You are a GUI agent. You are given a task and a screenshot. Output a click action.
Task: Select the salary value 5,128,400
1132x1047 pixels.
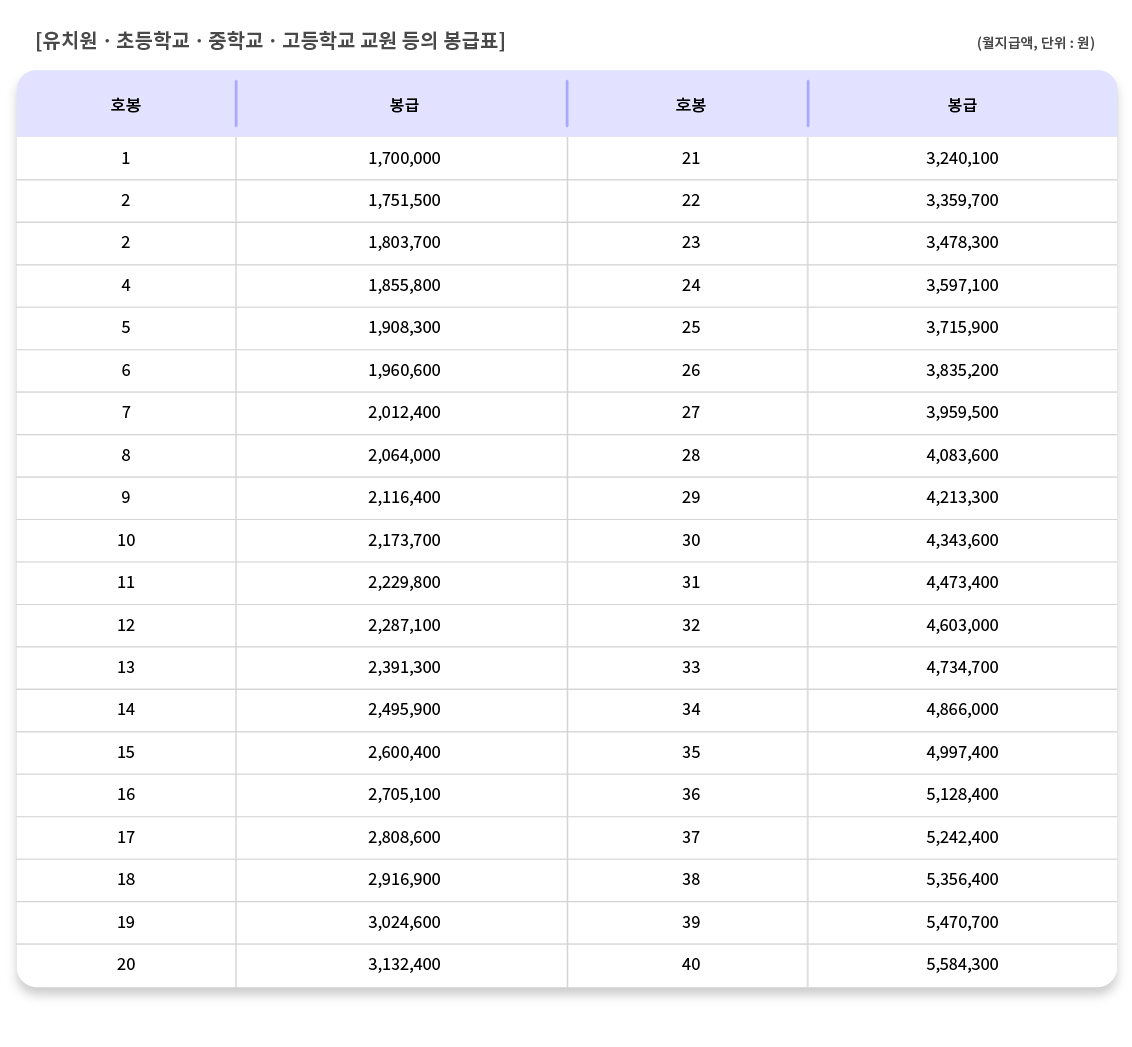962,794
